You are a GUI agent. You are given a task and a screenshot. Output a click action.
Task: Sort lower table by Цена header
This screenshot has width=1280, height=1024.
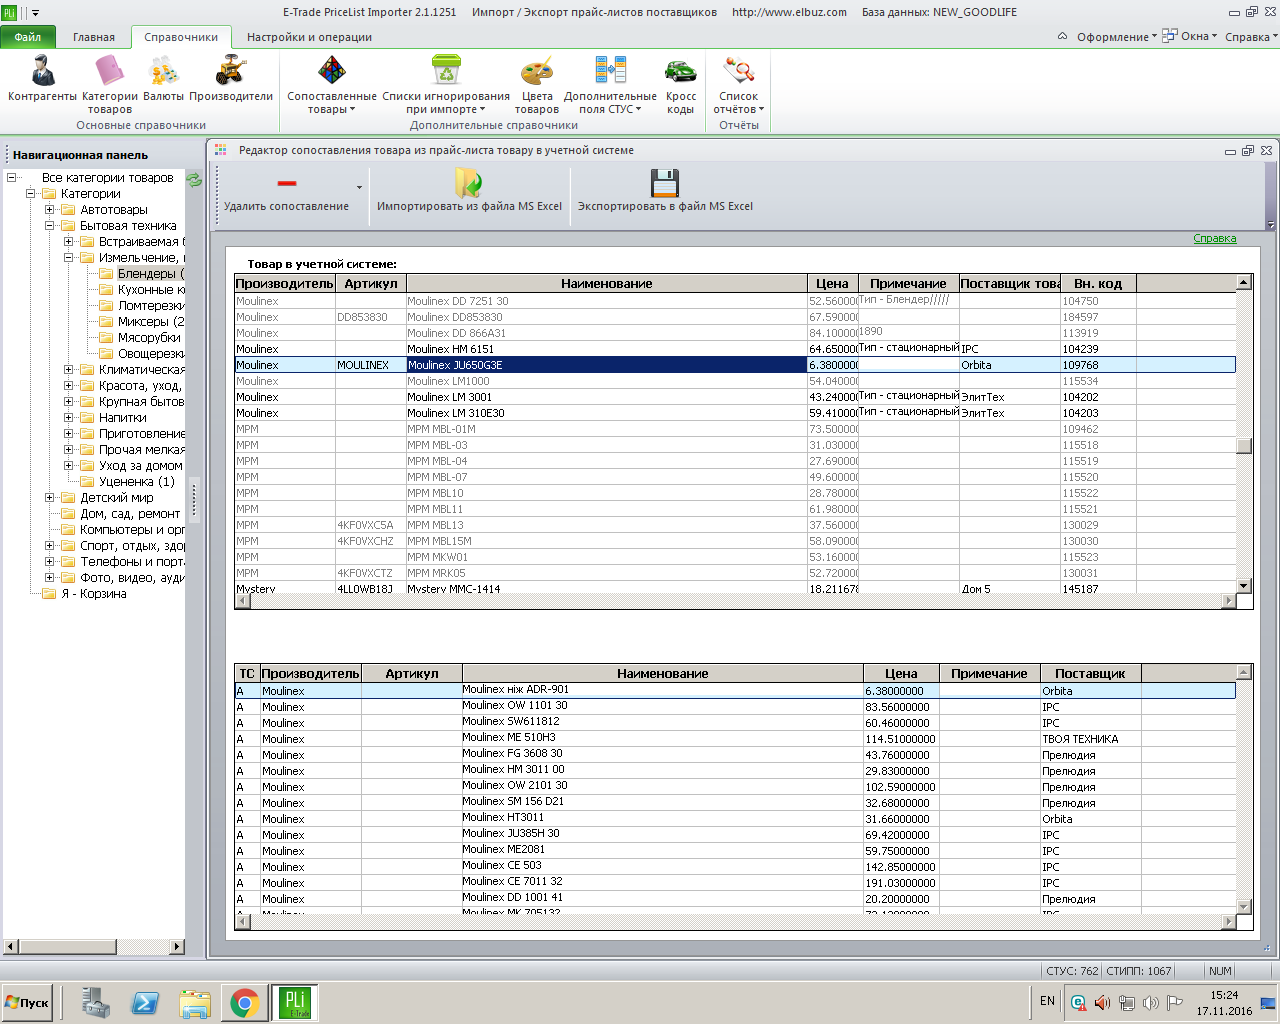(901, 674)
